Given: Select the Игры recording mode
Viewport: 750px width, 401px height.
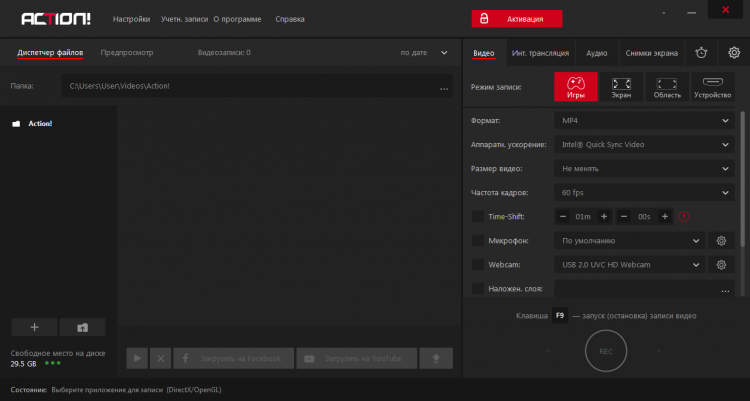Looking at the screenshot, I should pyautogui.click(x=575, y=87).
